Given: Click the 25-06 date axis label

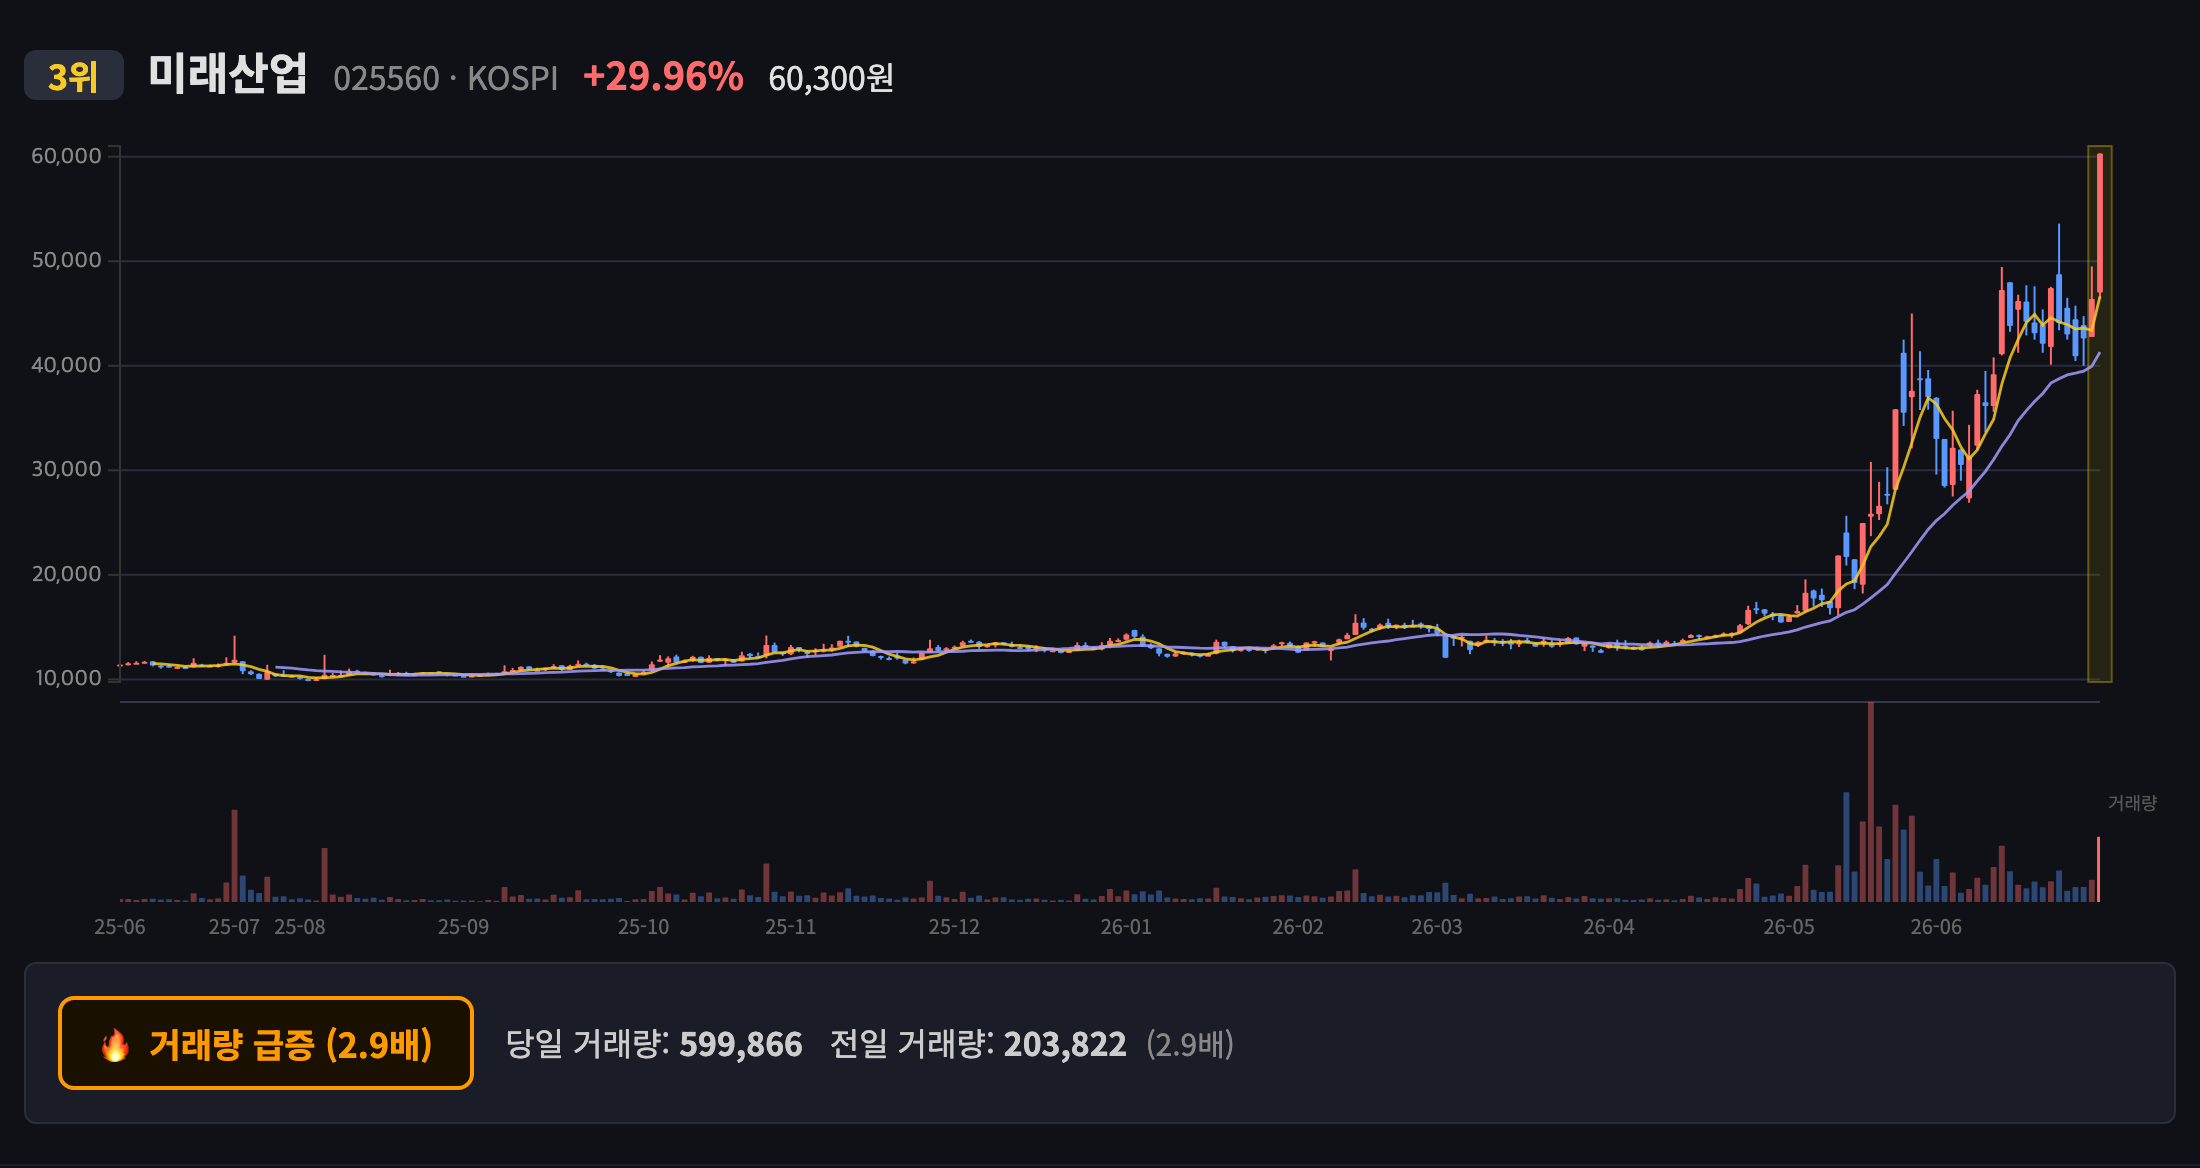Looking at the screenshot, I should [x=120, y=927].
